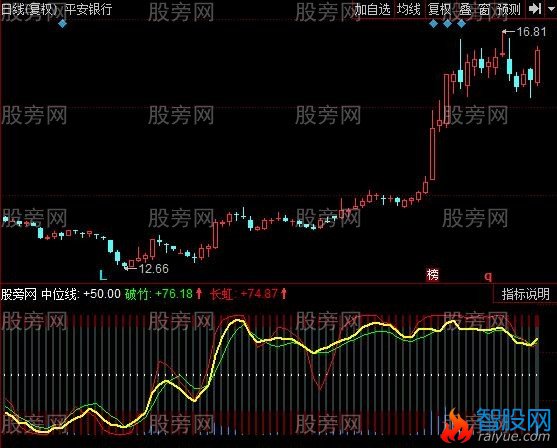This screenshot has width=557, height=448.
Task: Click the green 破竹 +76.18 value
Action: 158,294
